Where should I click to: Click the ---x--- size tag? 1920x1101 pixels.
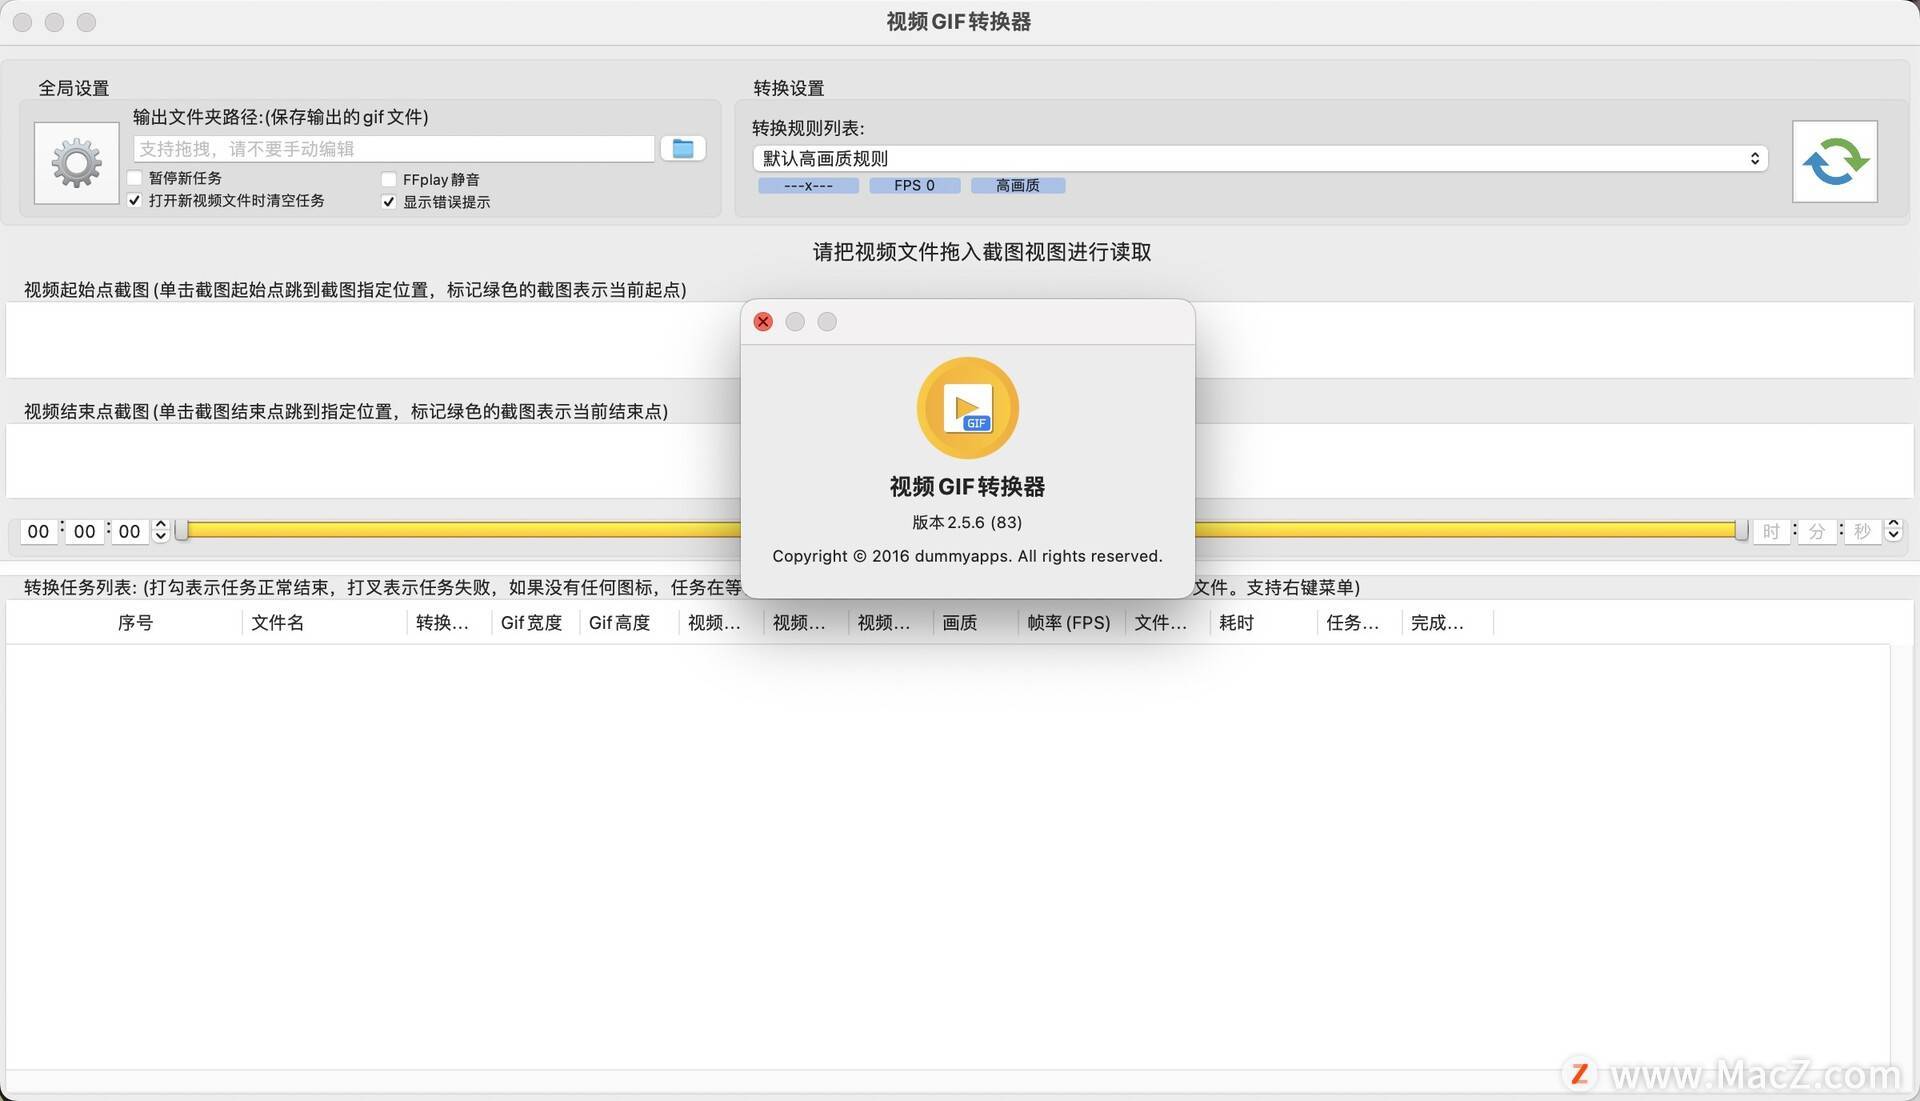pyautogui.click(x=808, y=185)
